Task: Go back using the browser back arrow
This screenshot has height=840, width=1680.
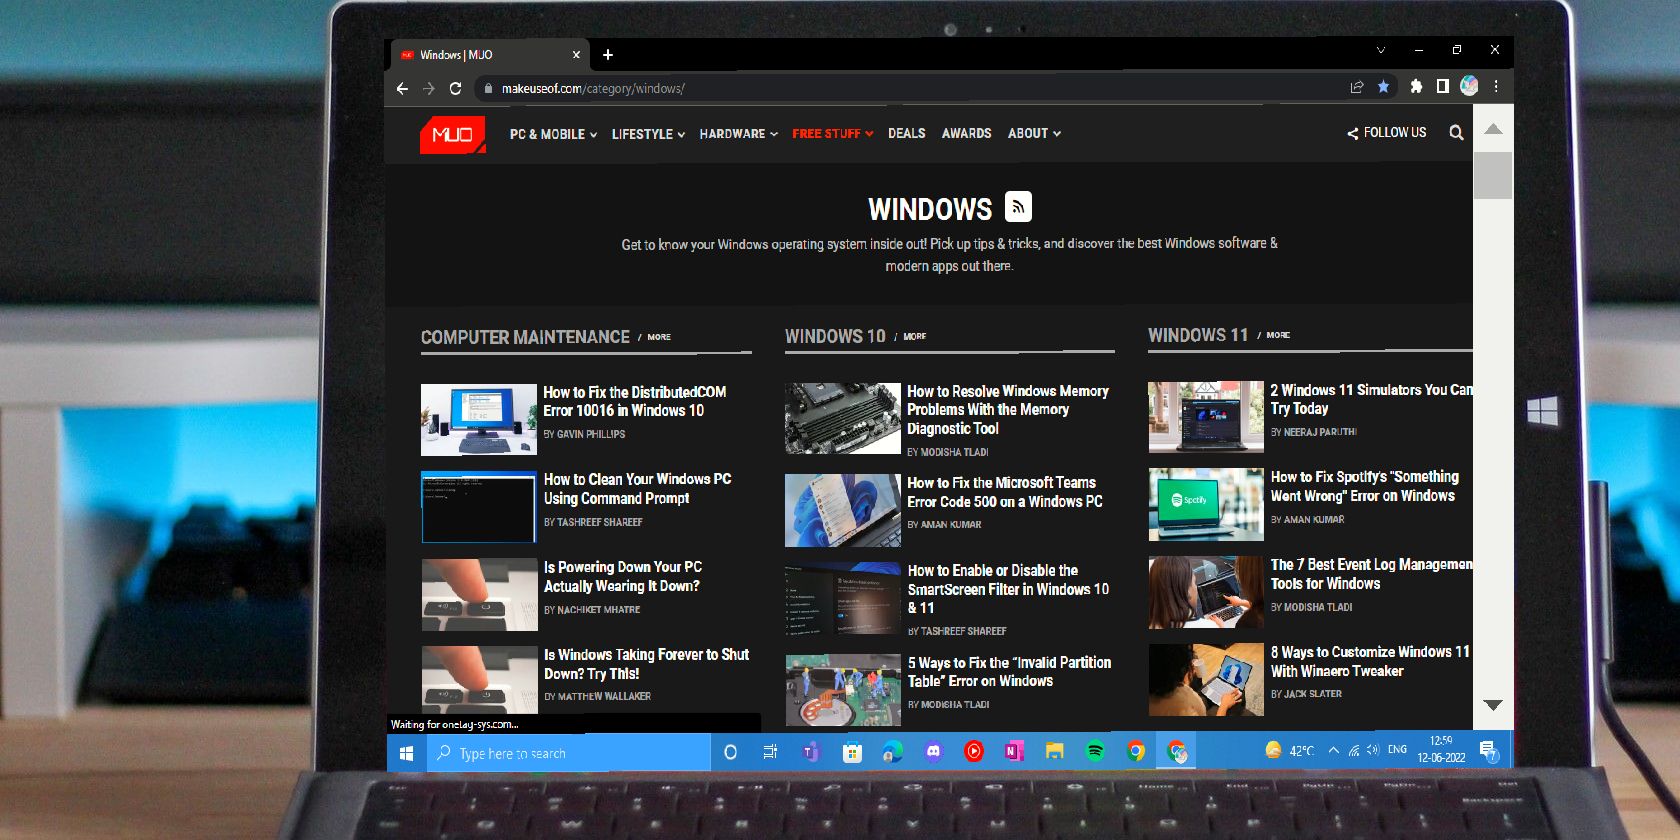Action: tap(402, 88)
